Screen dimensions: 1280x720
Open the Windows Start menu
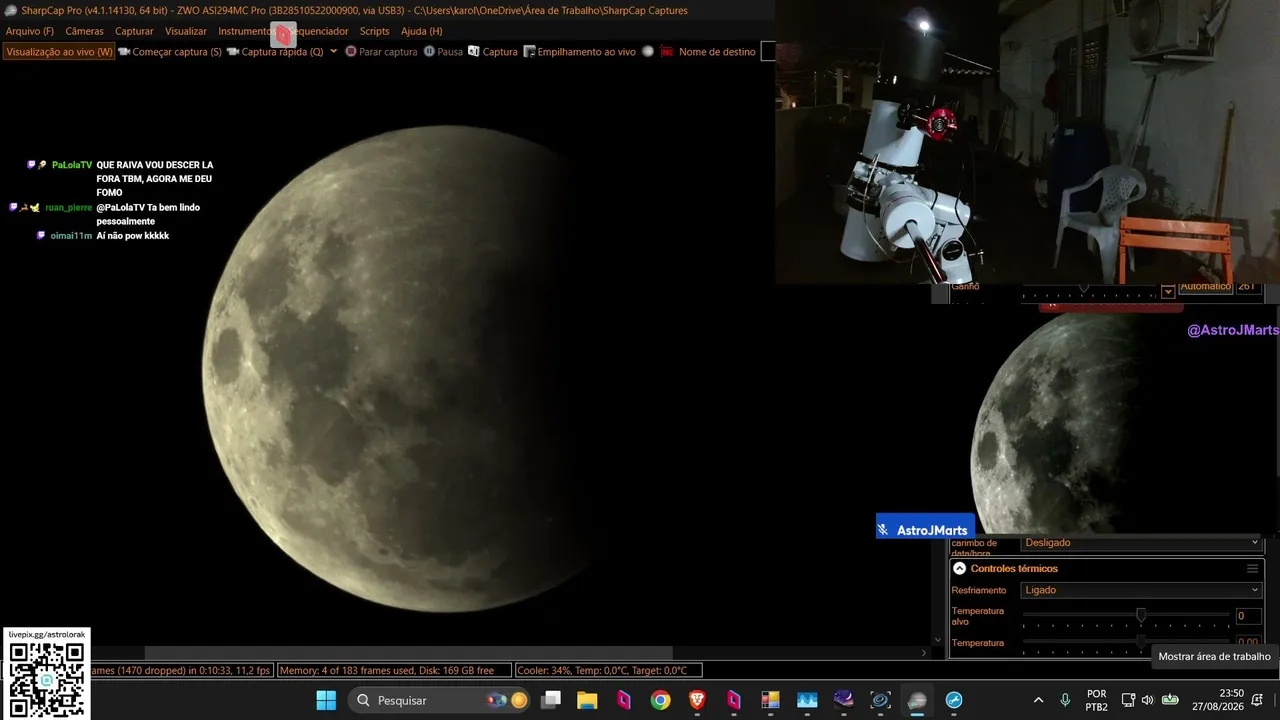tap(326, 700)
